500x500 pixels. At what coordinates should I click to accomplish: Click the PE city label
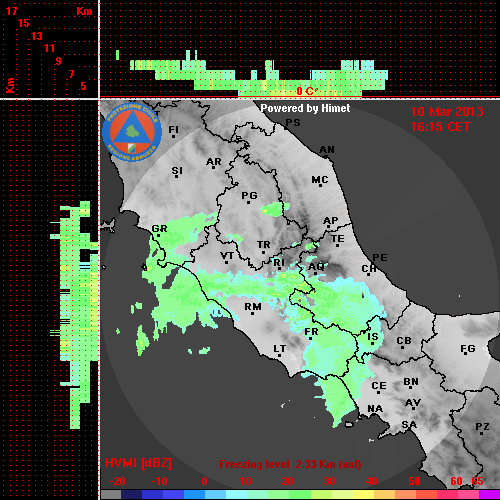coord(380,258)
